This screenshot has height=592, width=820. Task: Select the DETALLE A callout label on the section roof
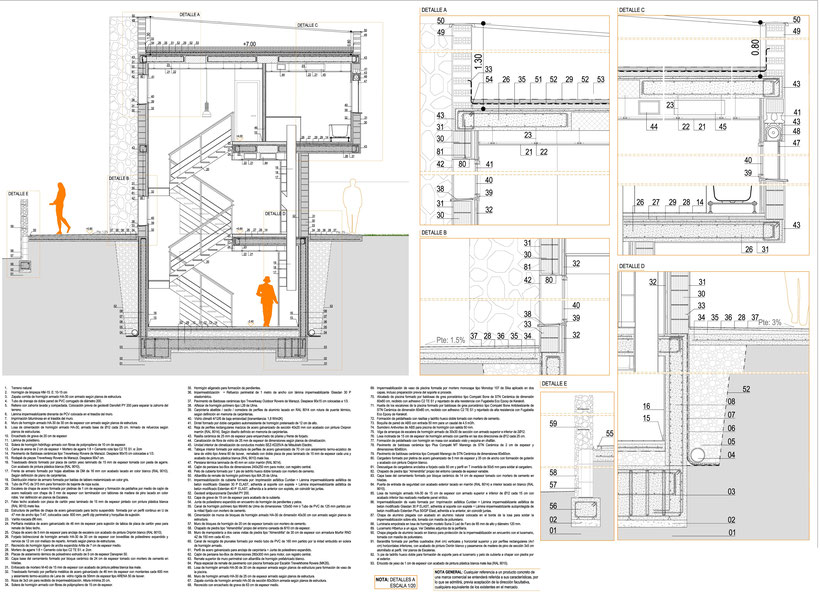coord(189,15)
